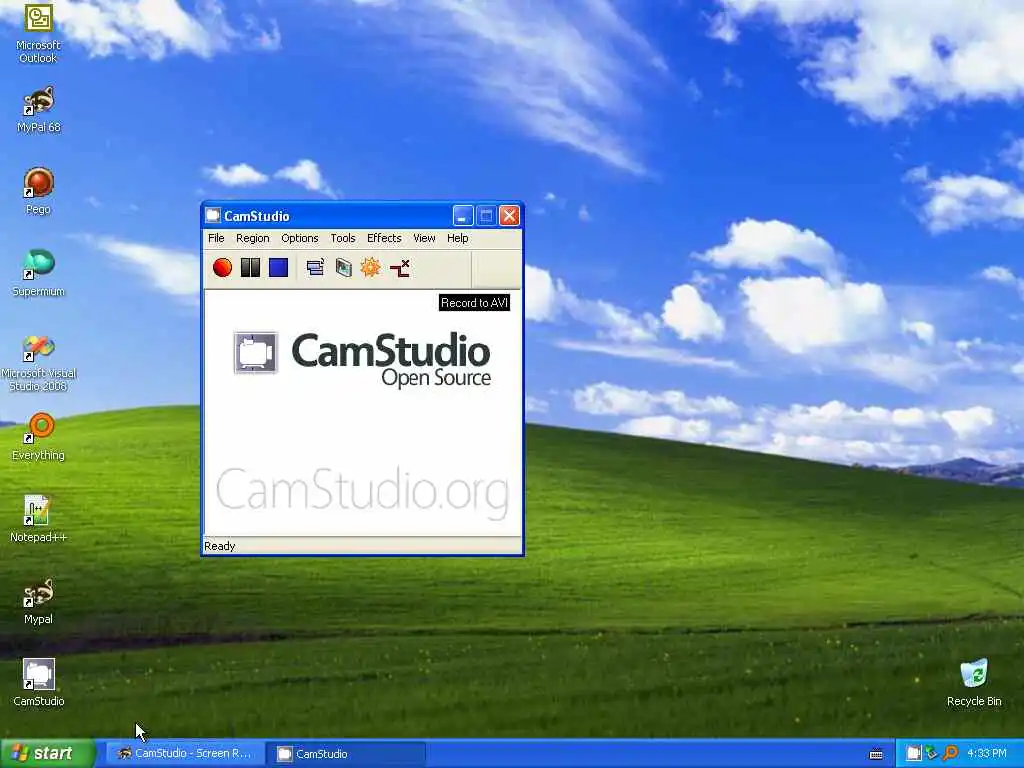The height and width of the screenshot is (768, 1024).
Task: Click the keyboard icon in the taskbar
Action: (x=876, y=754)
